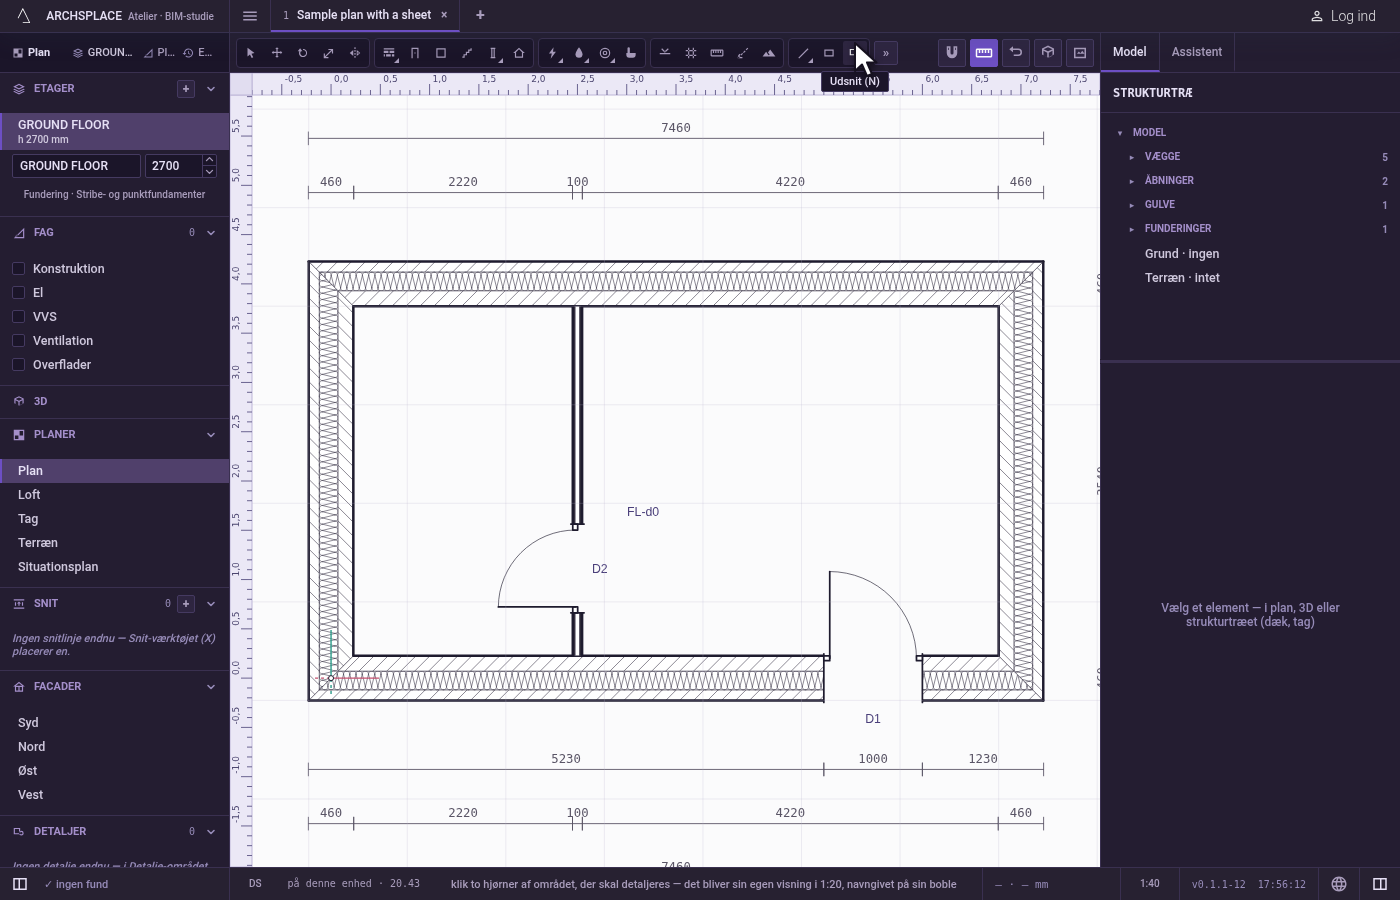Open the Syd facade view
1400x900 pixels.
point(115,723)
